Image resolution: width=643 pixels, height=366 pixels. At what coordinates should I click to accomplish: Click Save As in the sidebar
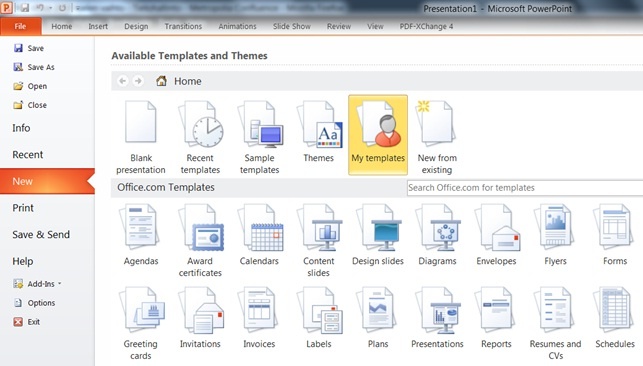click(x=34, y=67)
